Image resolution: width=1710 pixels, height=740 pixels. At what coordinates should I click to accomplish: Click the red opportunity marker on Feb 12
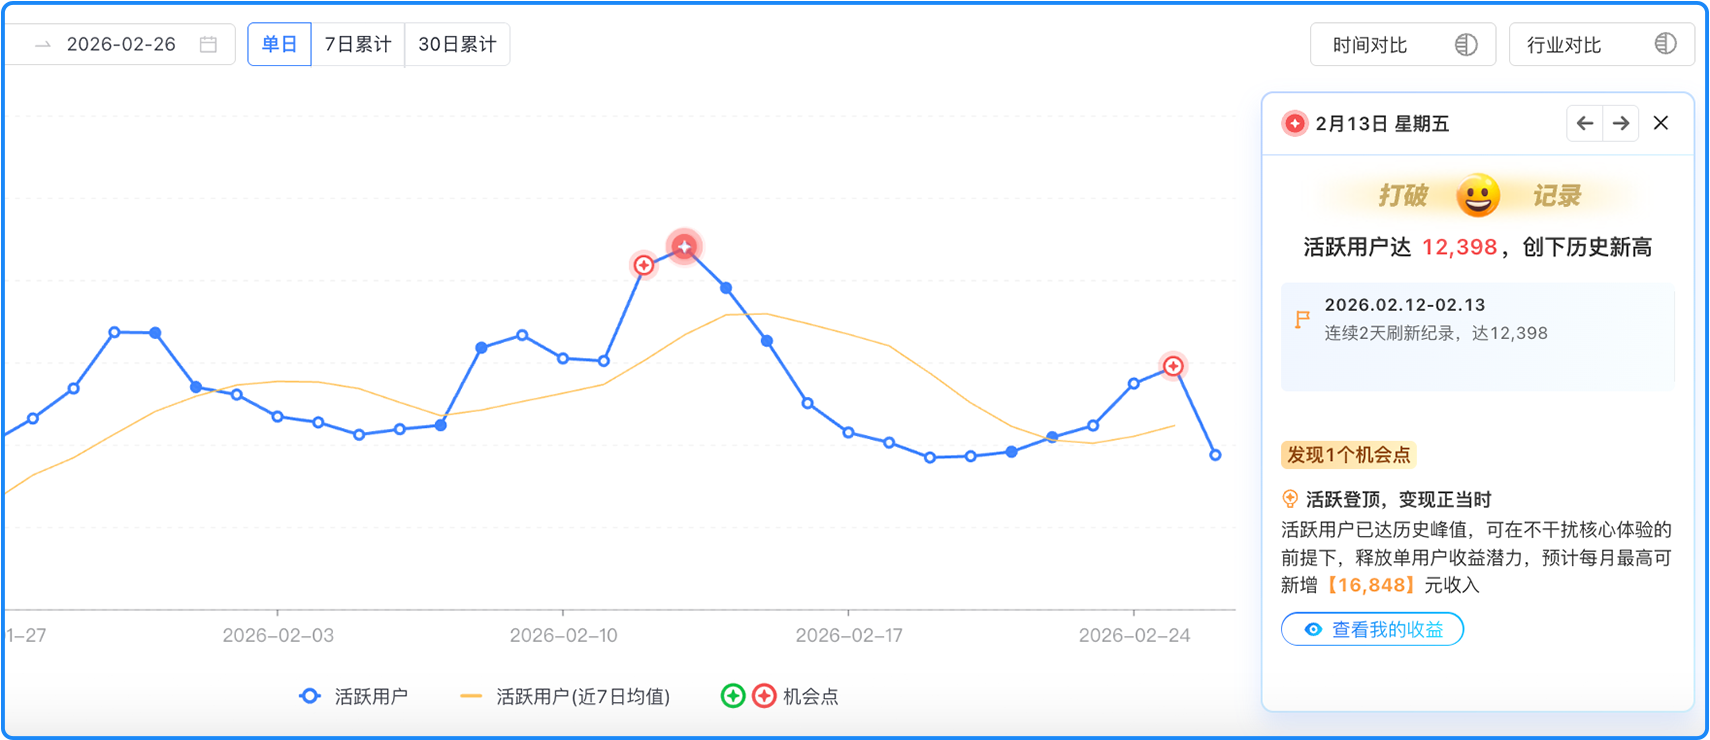pyautogui.click(x=644, y=265)
